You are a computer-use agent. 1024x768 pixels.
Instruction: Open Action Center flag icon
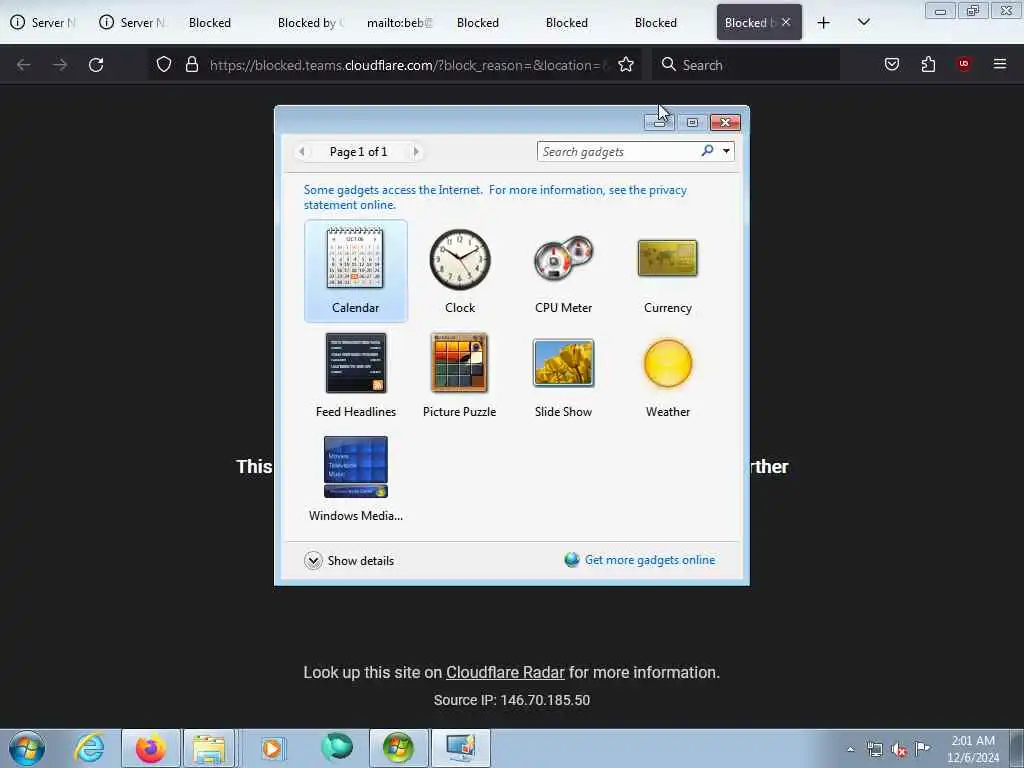(922, 749)
